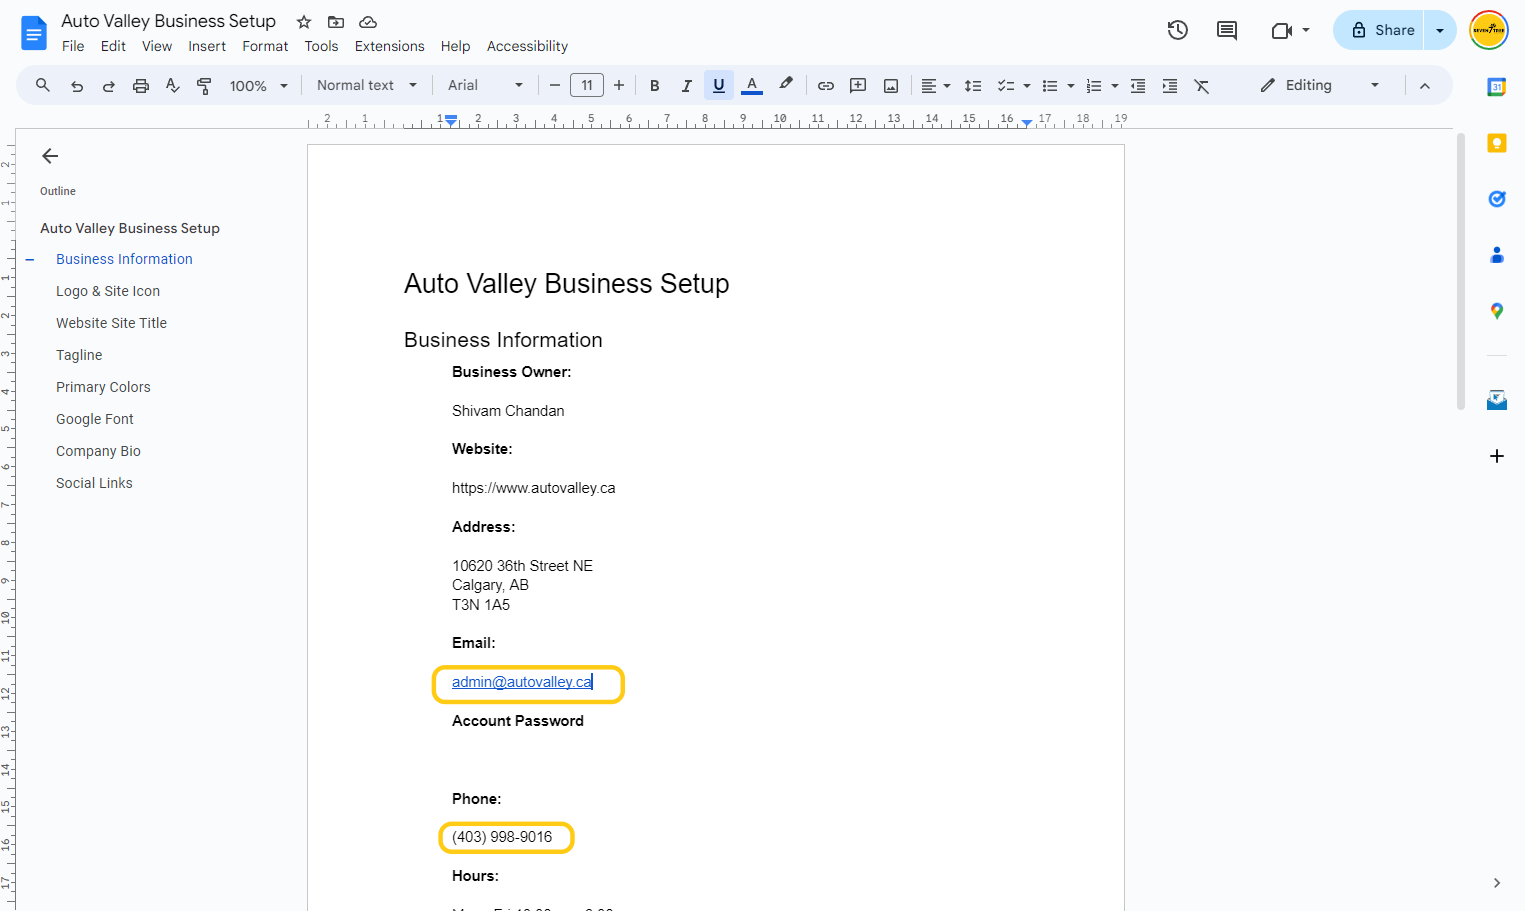1525x911 pixels.
Task: Undo the last action
Action: [x=77, y=86]
